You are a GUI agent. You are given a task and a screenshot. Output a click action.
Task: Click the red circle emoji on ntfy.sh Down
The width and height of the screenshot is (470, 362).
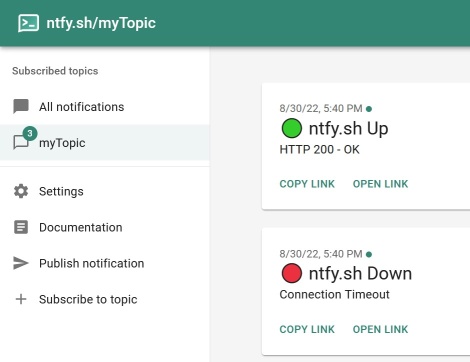click(x=292, y=273)
